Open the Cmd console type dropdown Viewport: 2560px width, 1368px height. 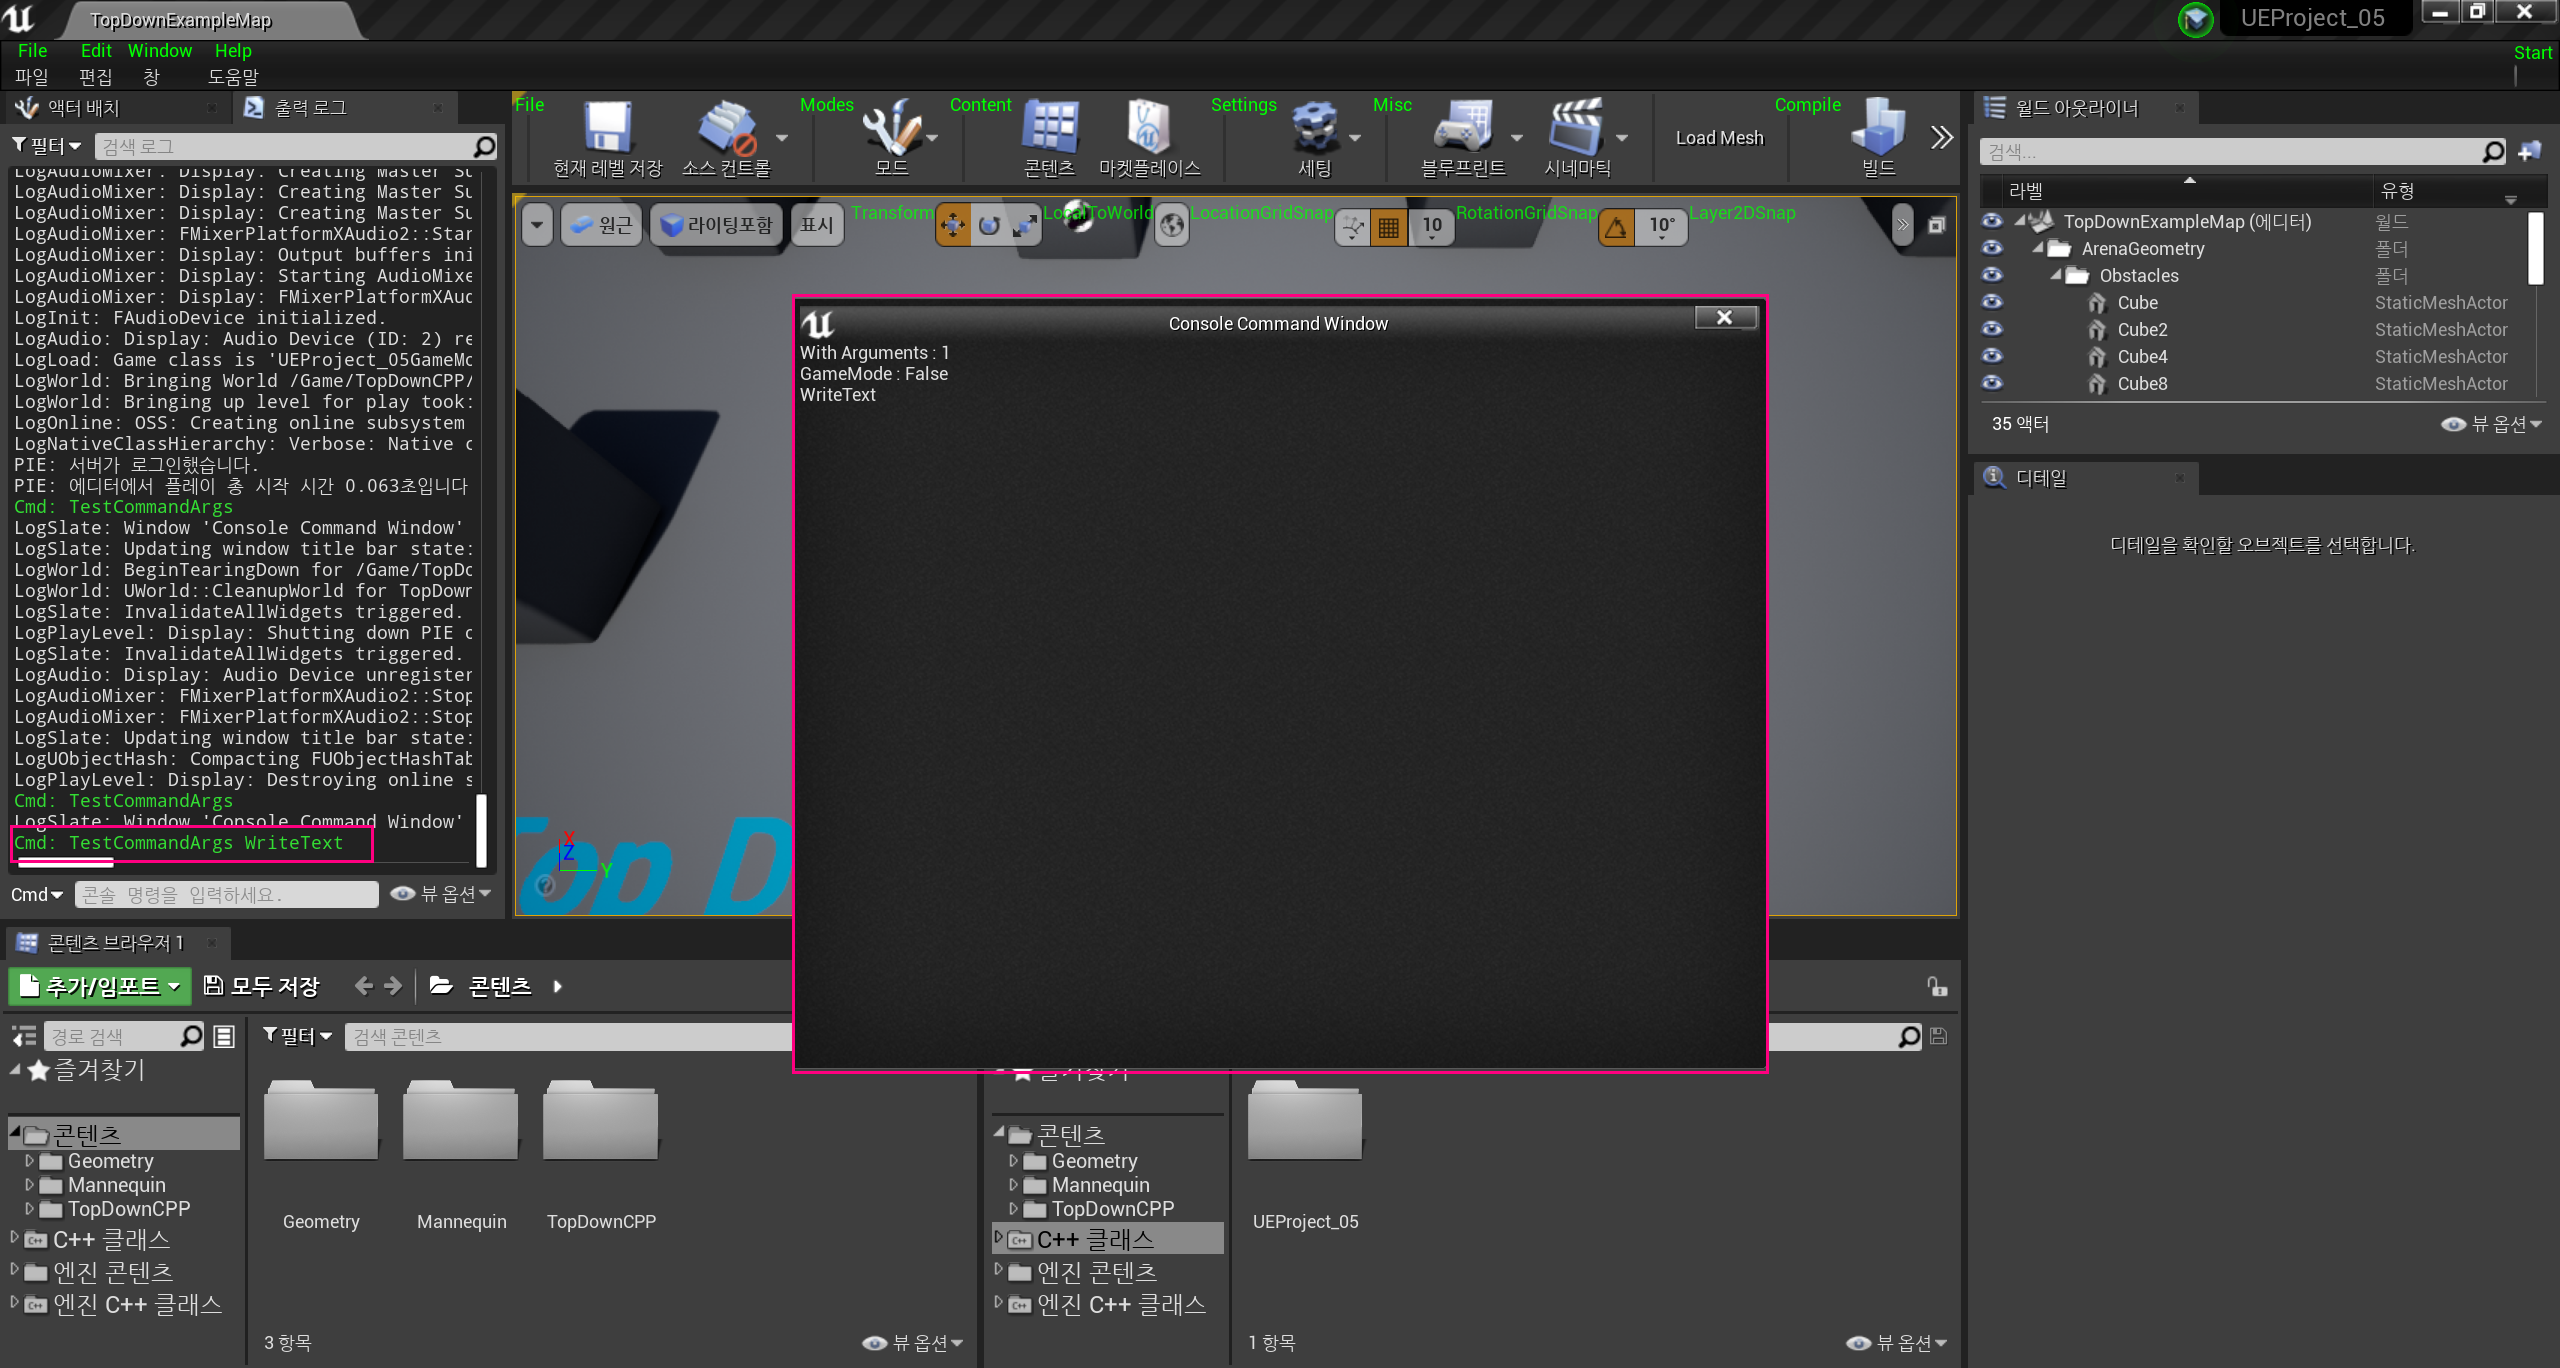pos(37,895)
